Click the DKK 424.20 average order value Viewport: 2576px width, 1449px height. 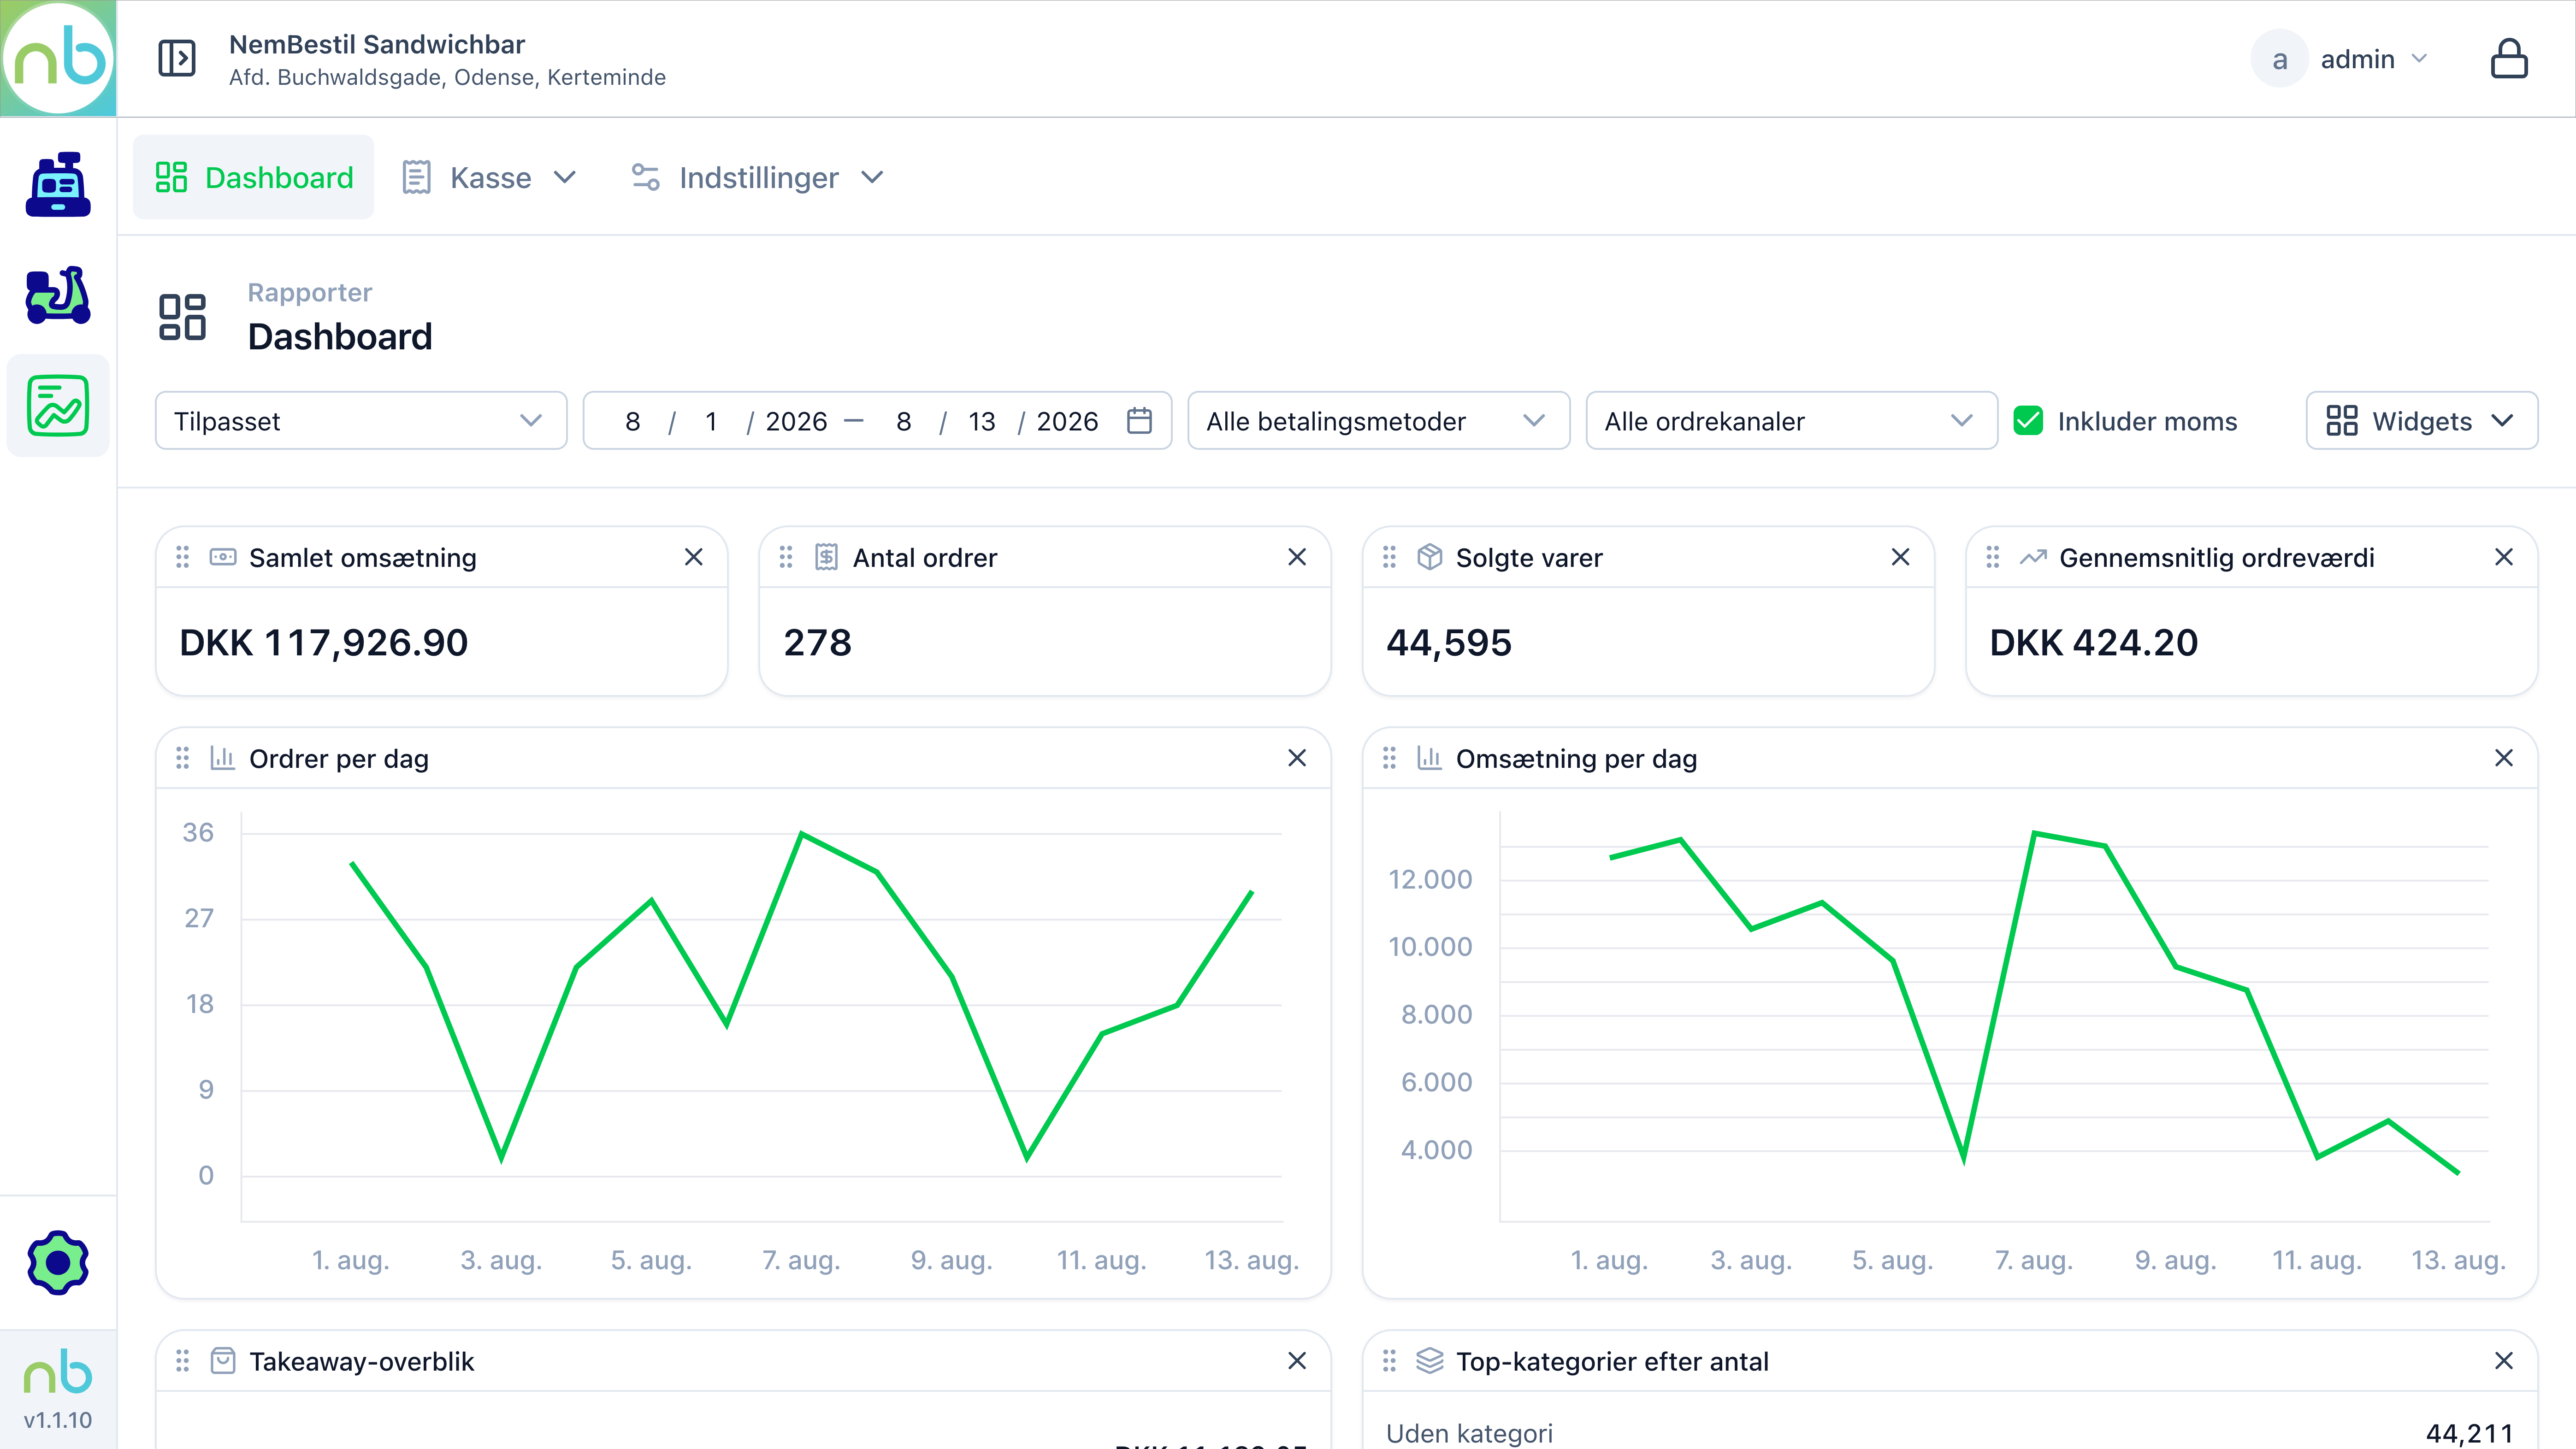click(x=2094, y=642)
